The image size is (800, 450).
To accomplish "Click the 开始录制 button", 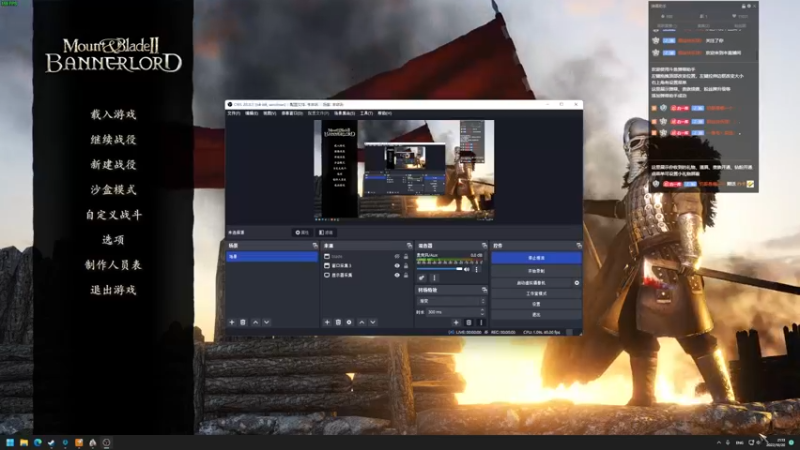I will coord(536,271).
